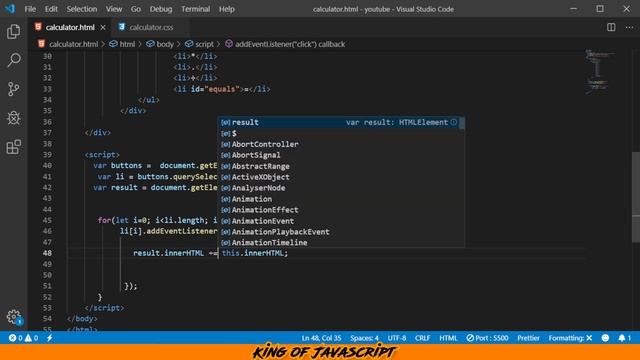Open the Edit menu

51,9
